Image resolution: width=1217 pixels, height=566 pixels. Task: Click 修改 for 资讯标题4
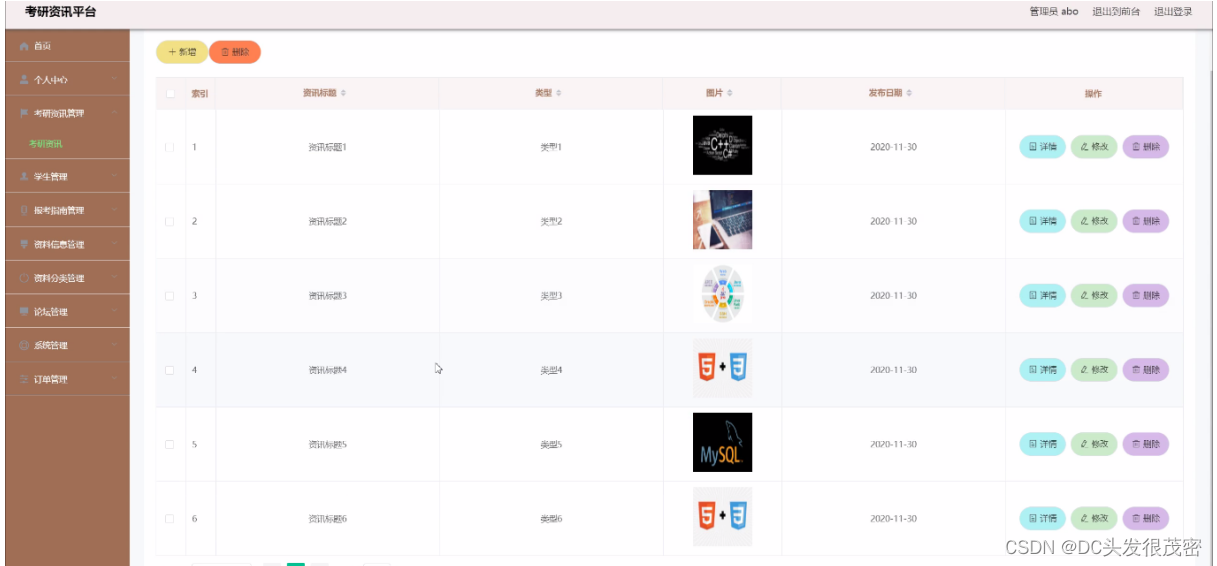(x=1094, y=370)
